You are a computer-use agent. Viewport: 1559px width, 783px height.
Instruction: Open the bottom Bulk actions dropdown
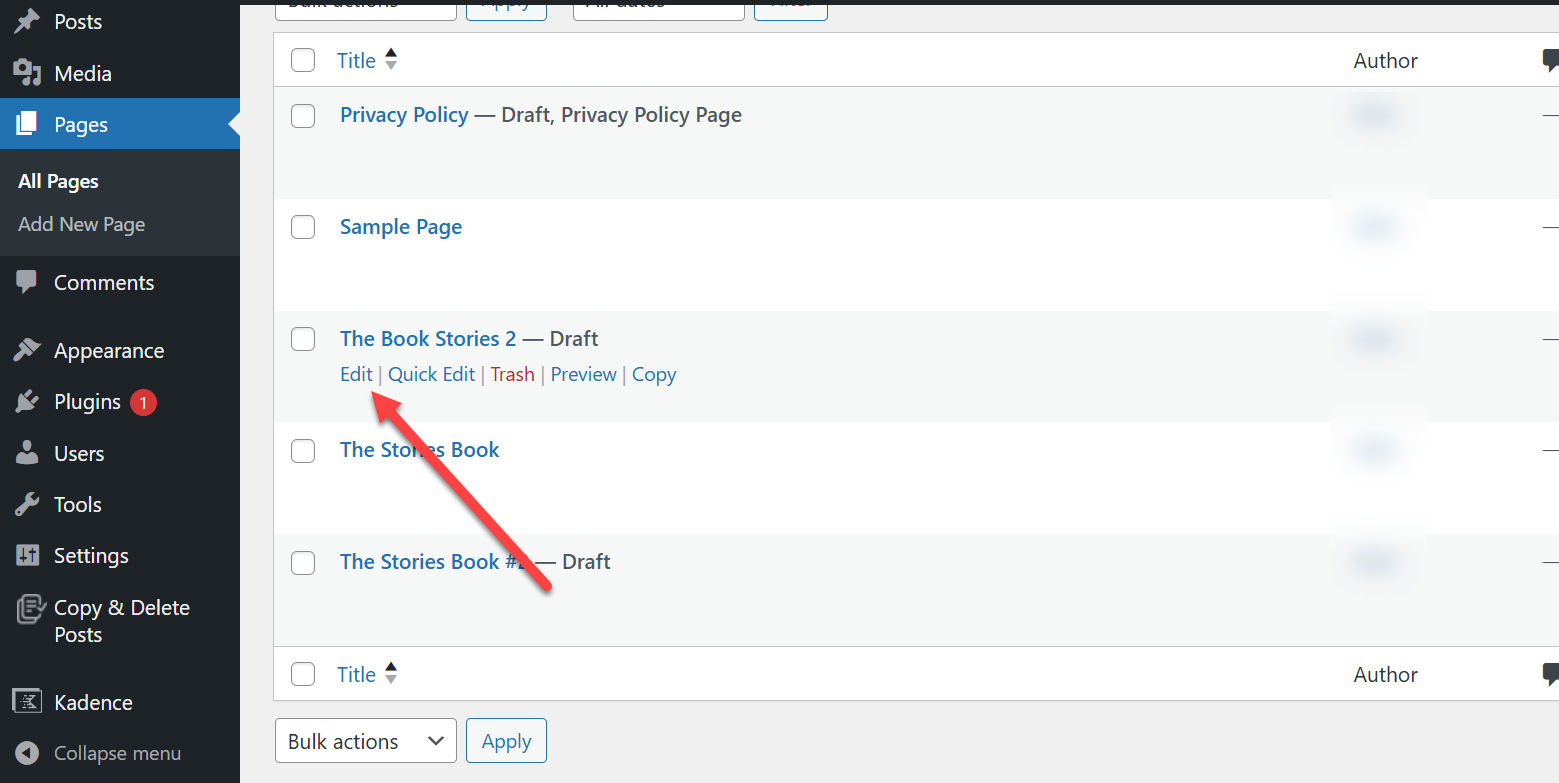click(366, 741)
